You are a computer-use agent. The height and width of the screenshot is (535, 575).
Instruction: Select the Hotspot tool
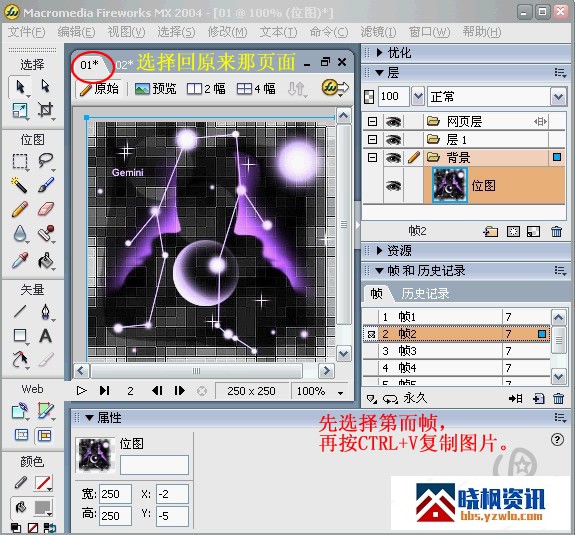(x=20, y=411)
